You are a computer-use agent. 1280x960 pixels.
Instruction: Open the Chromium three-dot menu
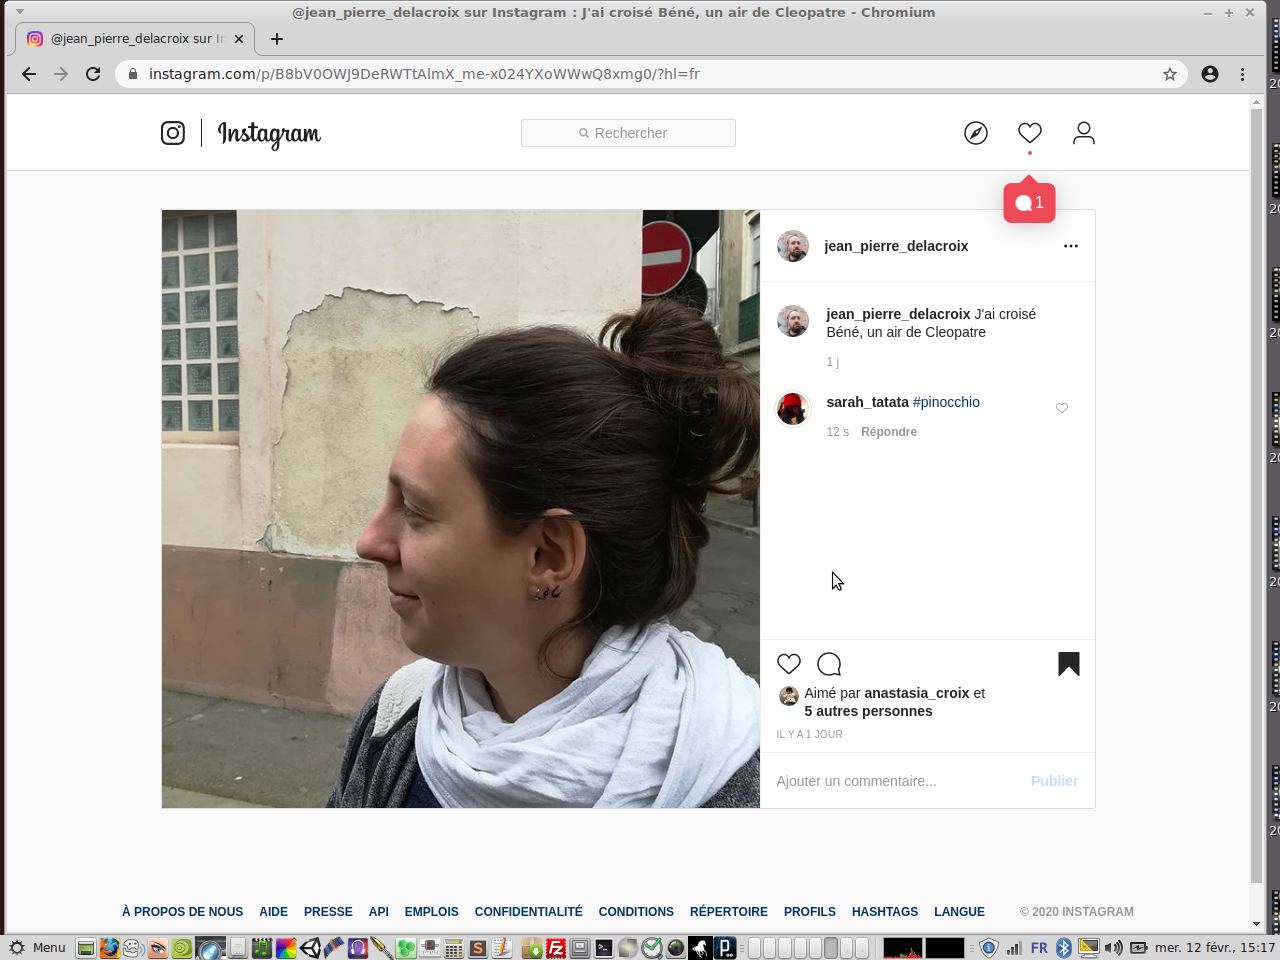click(1242, 74)
